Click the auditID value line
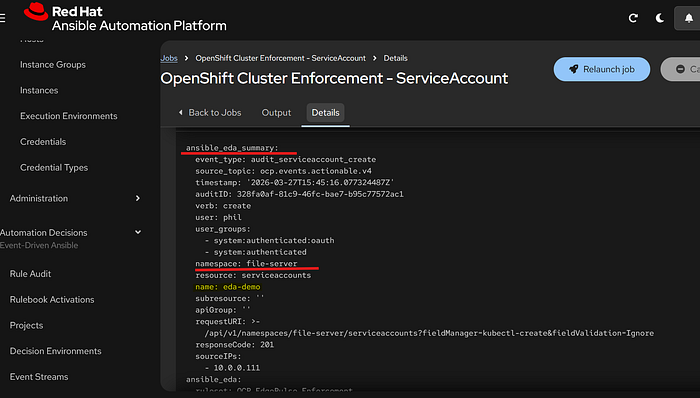The image size is (700, 398). coord(299,194)
